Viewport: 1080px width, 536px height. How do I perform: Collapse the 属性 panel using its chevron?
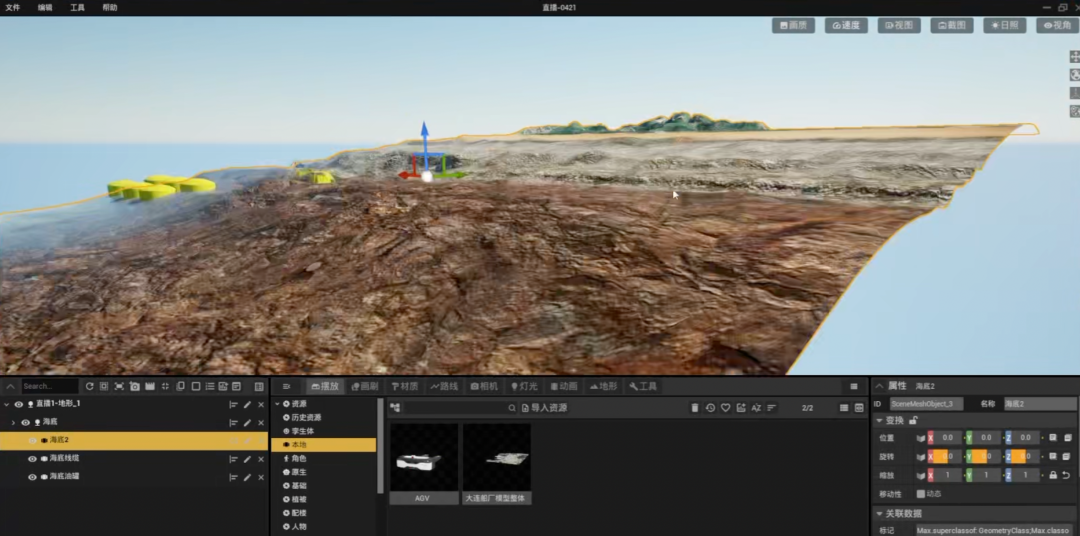coord(880,386)
